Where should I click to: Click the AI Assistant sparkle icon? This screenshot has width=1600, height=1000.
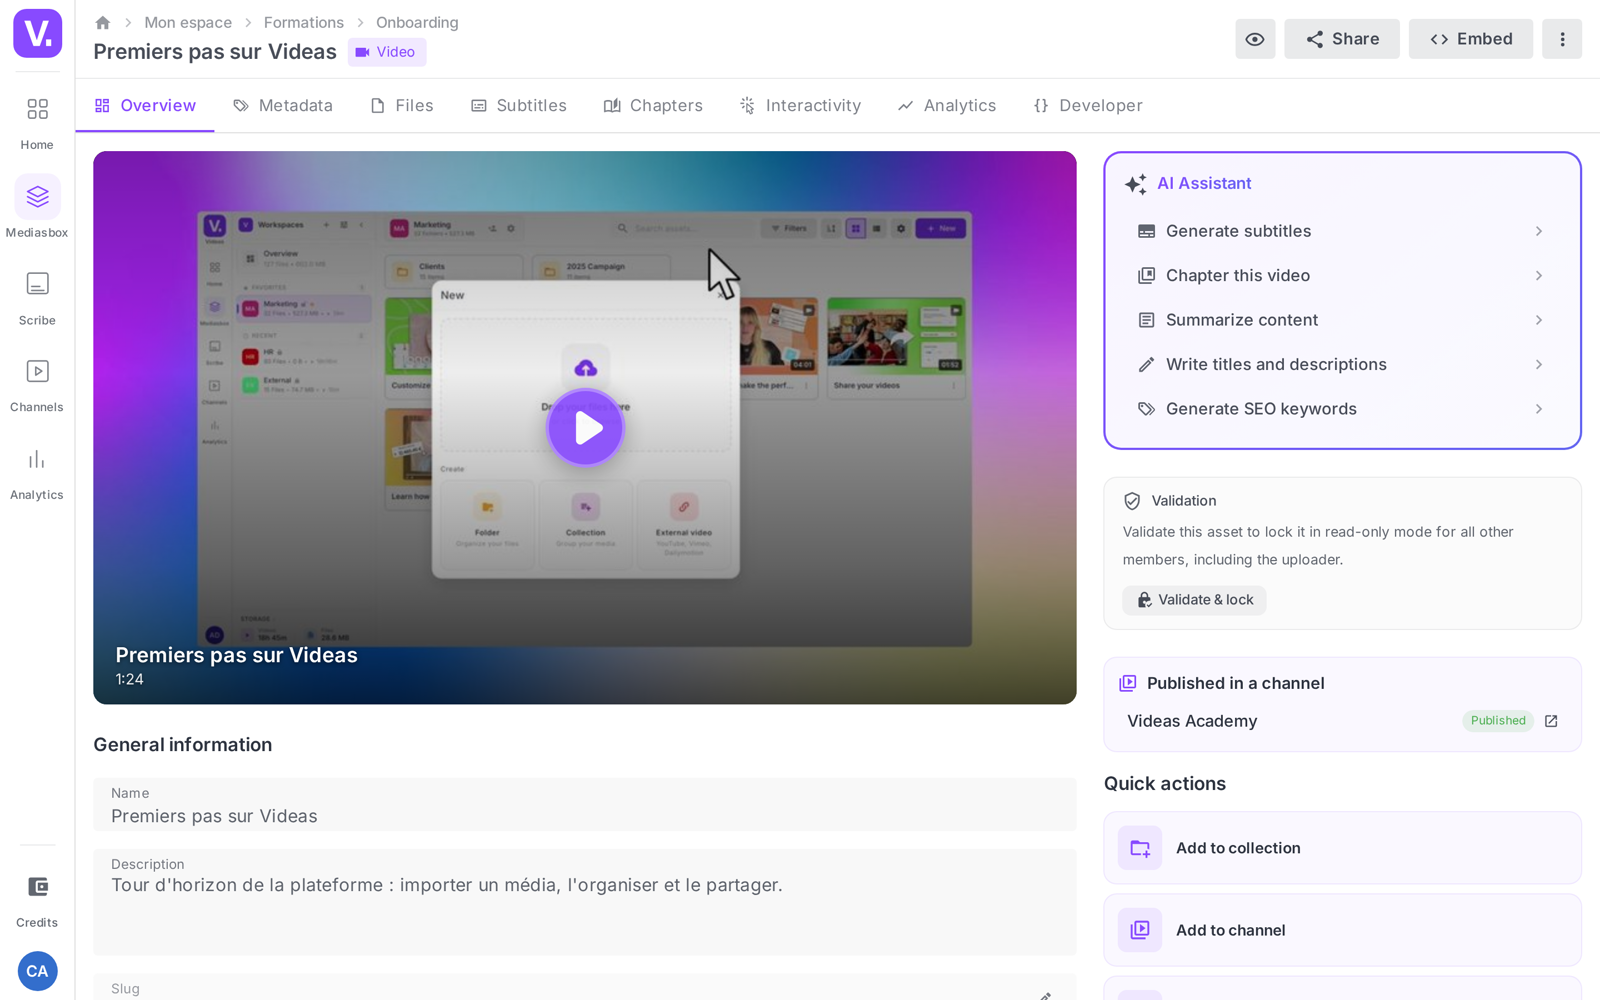(1135, 184)
